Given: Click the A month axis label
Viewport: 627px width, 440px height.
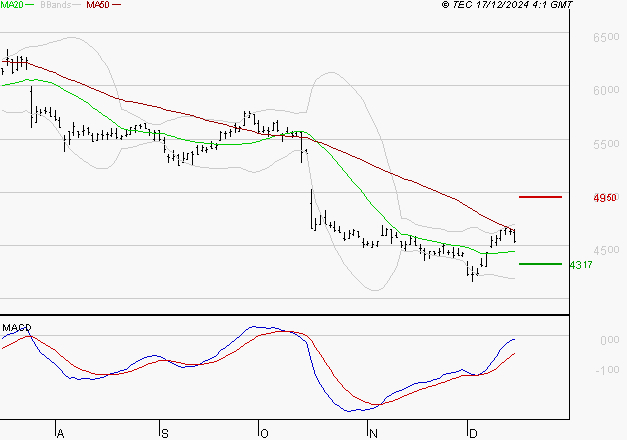Looking at the screenshot, I should (60, 433).
